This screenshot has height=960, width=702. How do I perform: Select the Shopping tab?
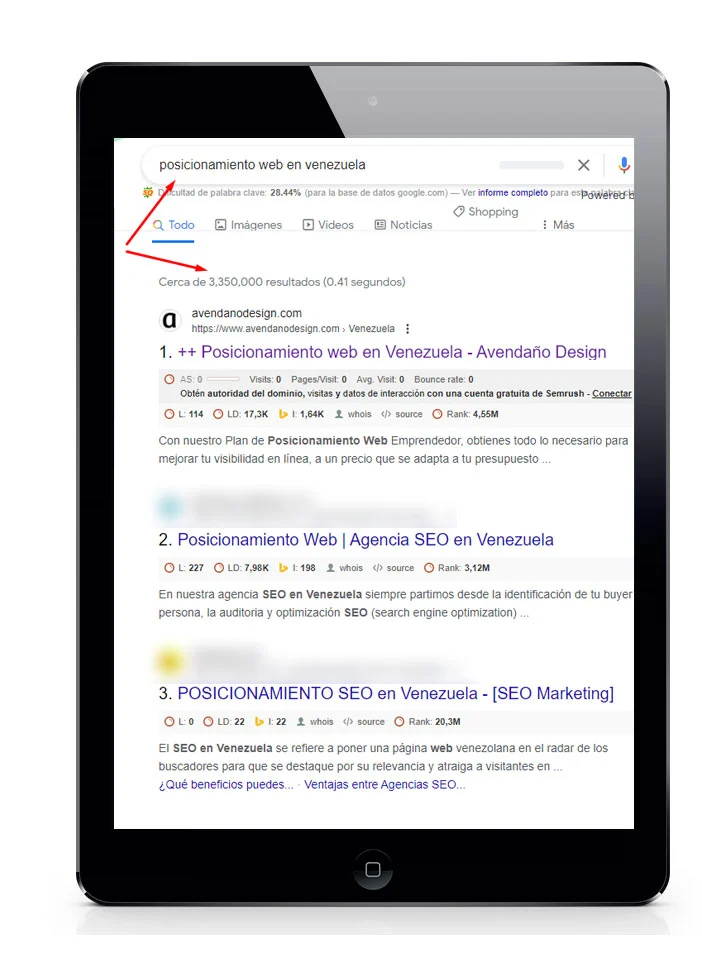485,211
